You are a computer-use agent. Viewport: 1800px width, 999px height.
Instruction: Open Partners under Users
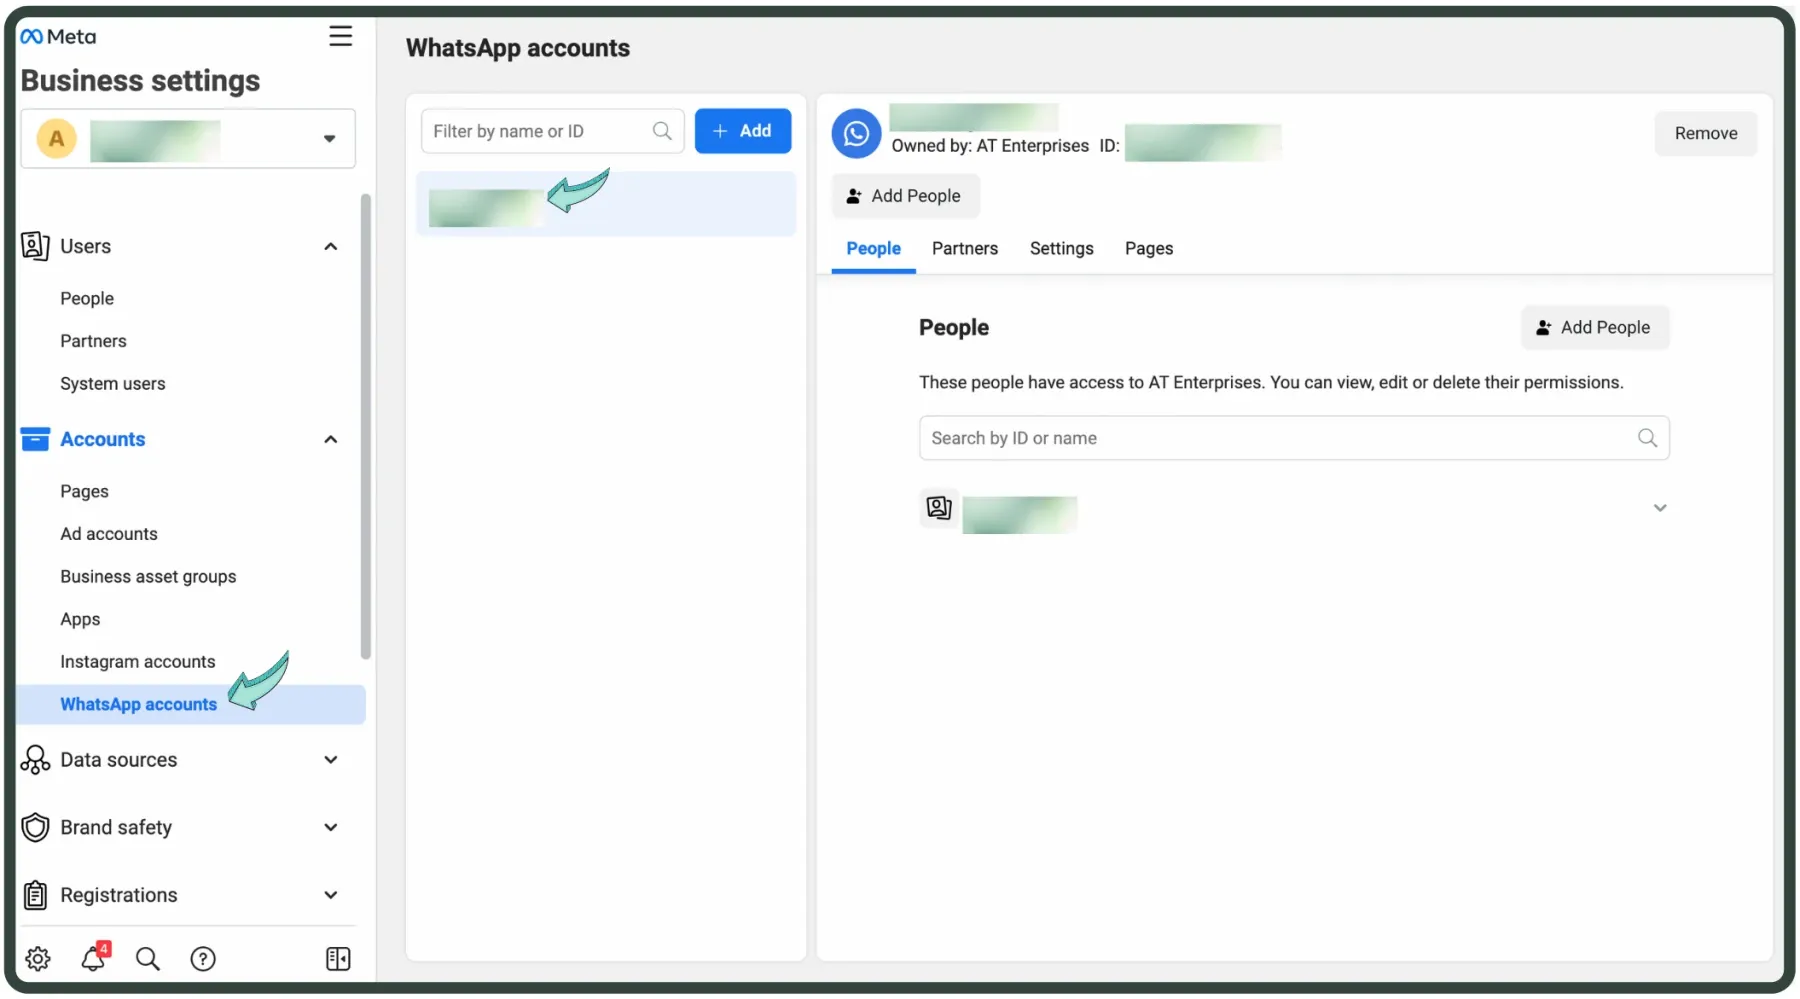(93, 341)
